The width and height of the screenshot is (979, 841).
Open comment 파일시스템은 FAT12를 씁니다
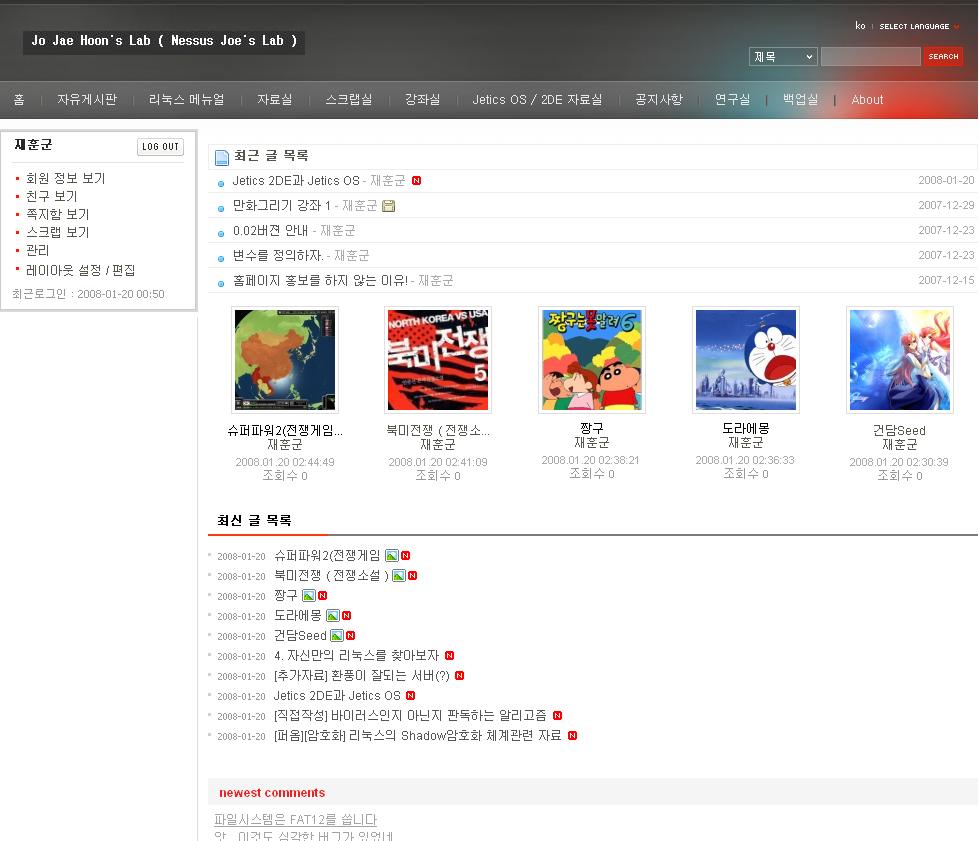[295, 819]
